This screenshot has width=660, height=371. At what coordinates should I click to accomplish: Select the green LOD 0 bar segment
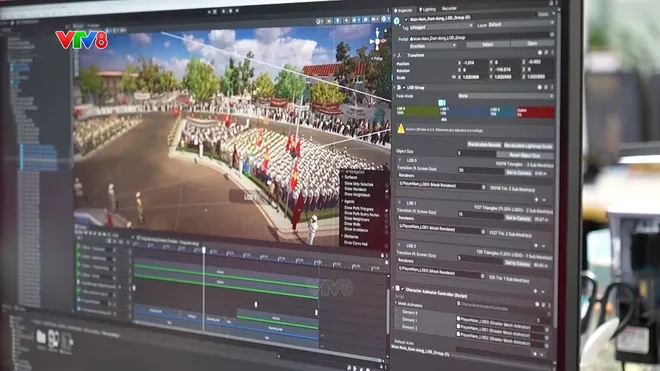click(418, 111)
